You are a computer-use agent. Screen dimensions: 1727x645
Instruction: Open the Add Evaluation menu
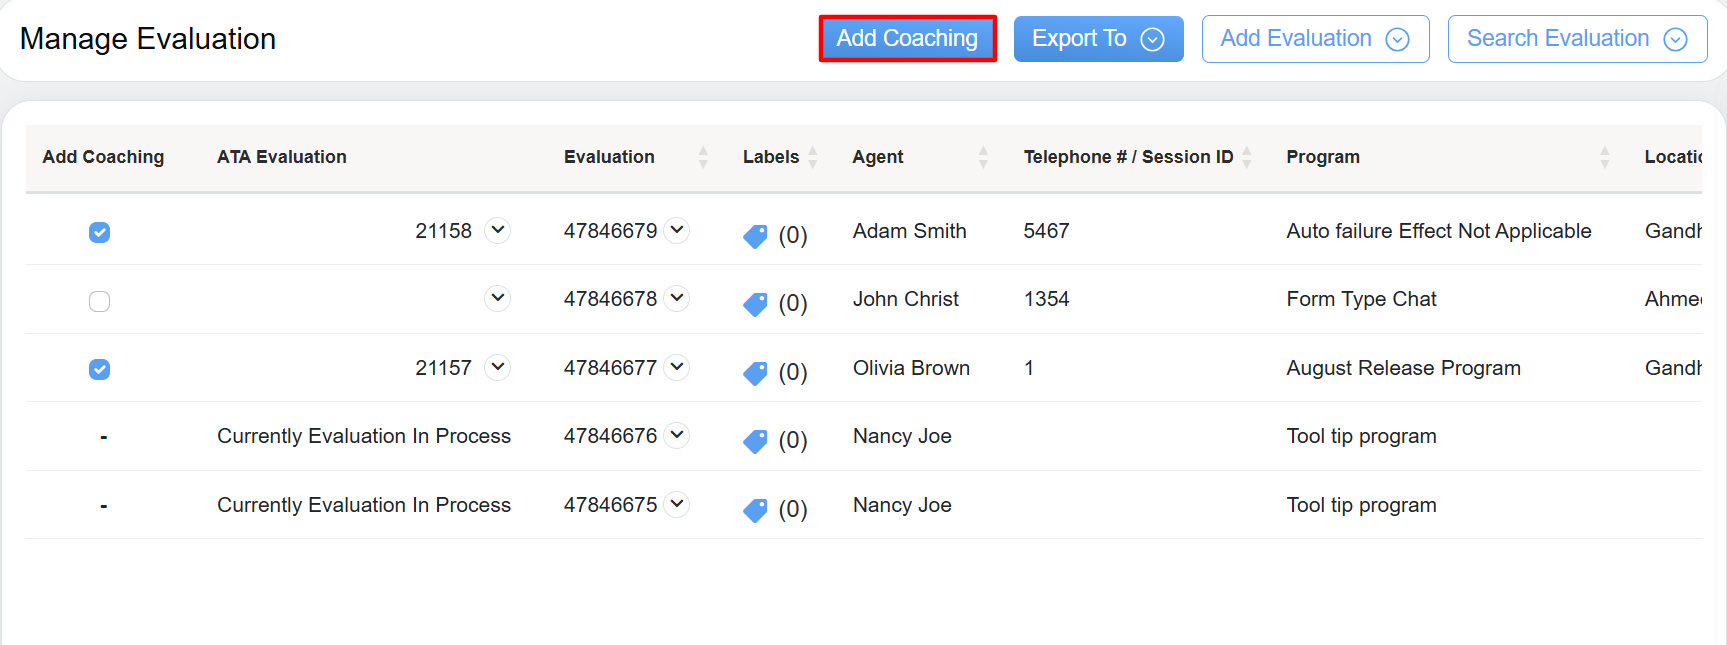1314,39
